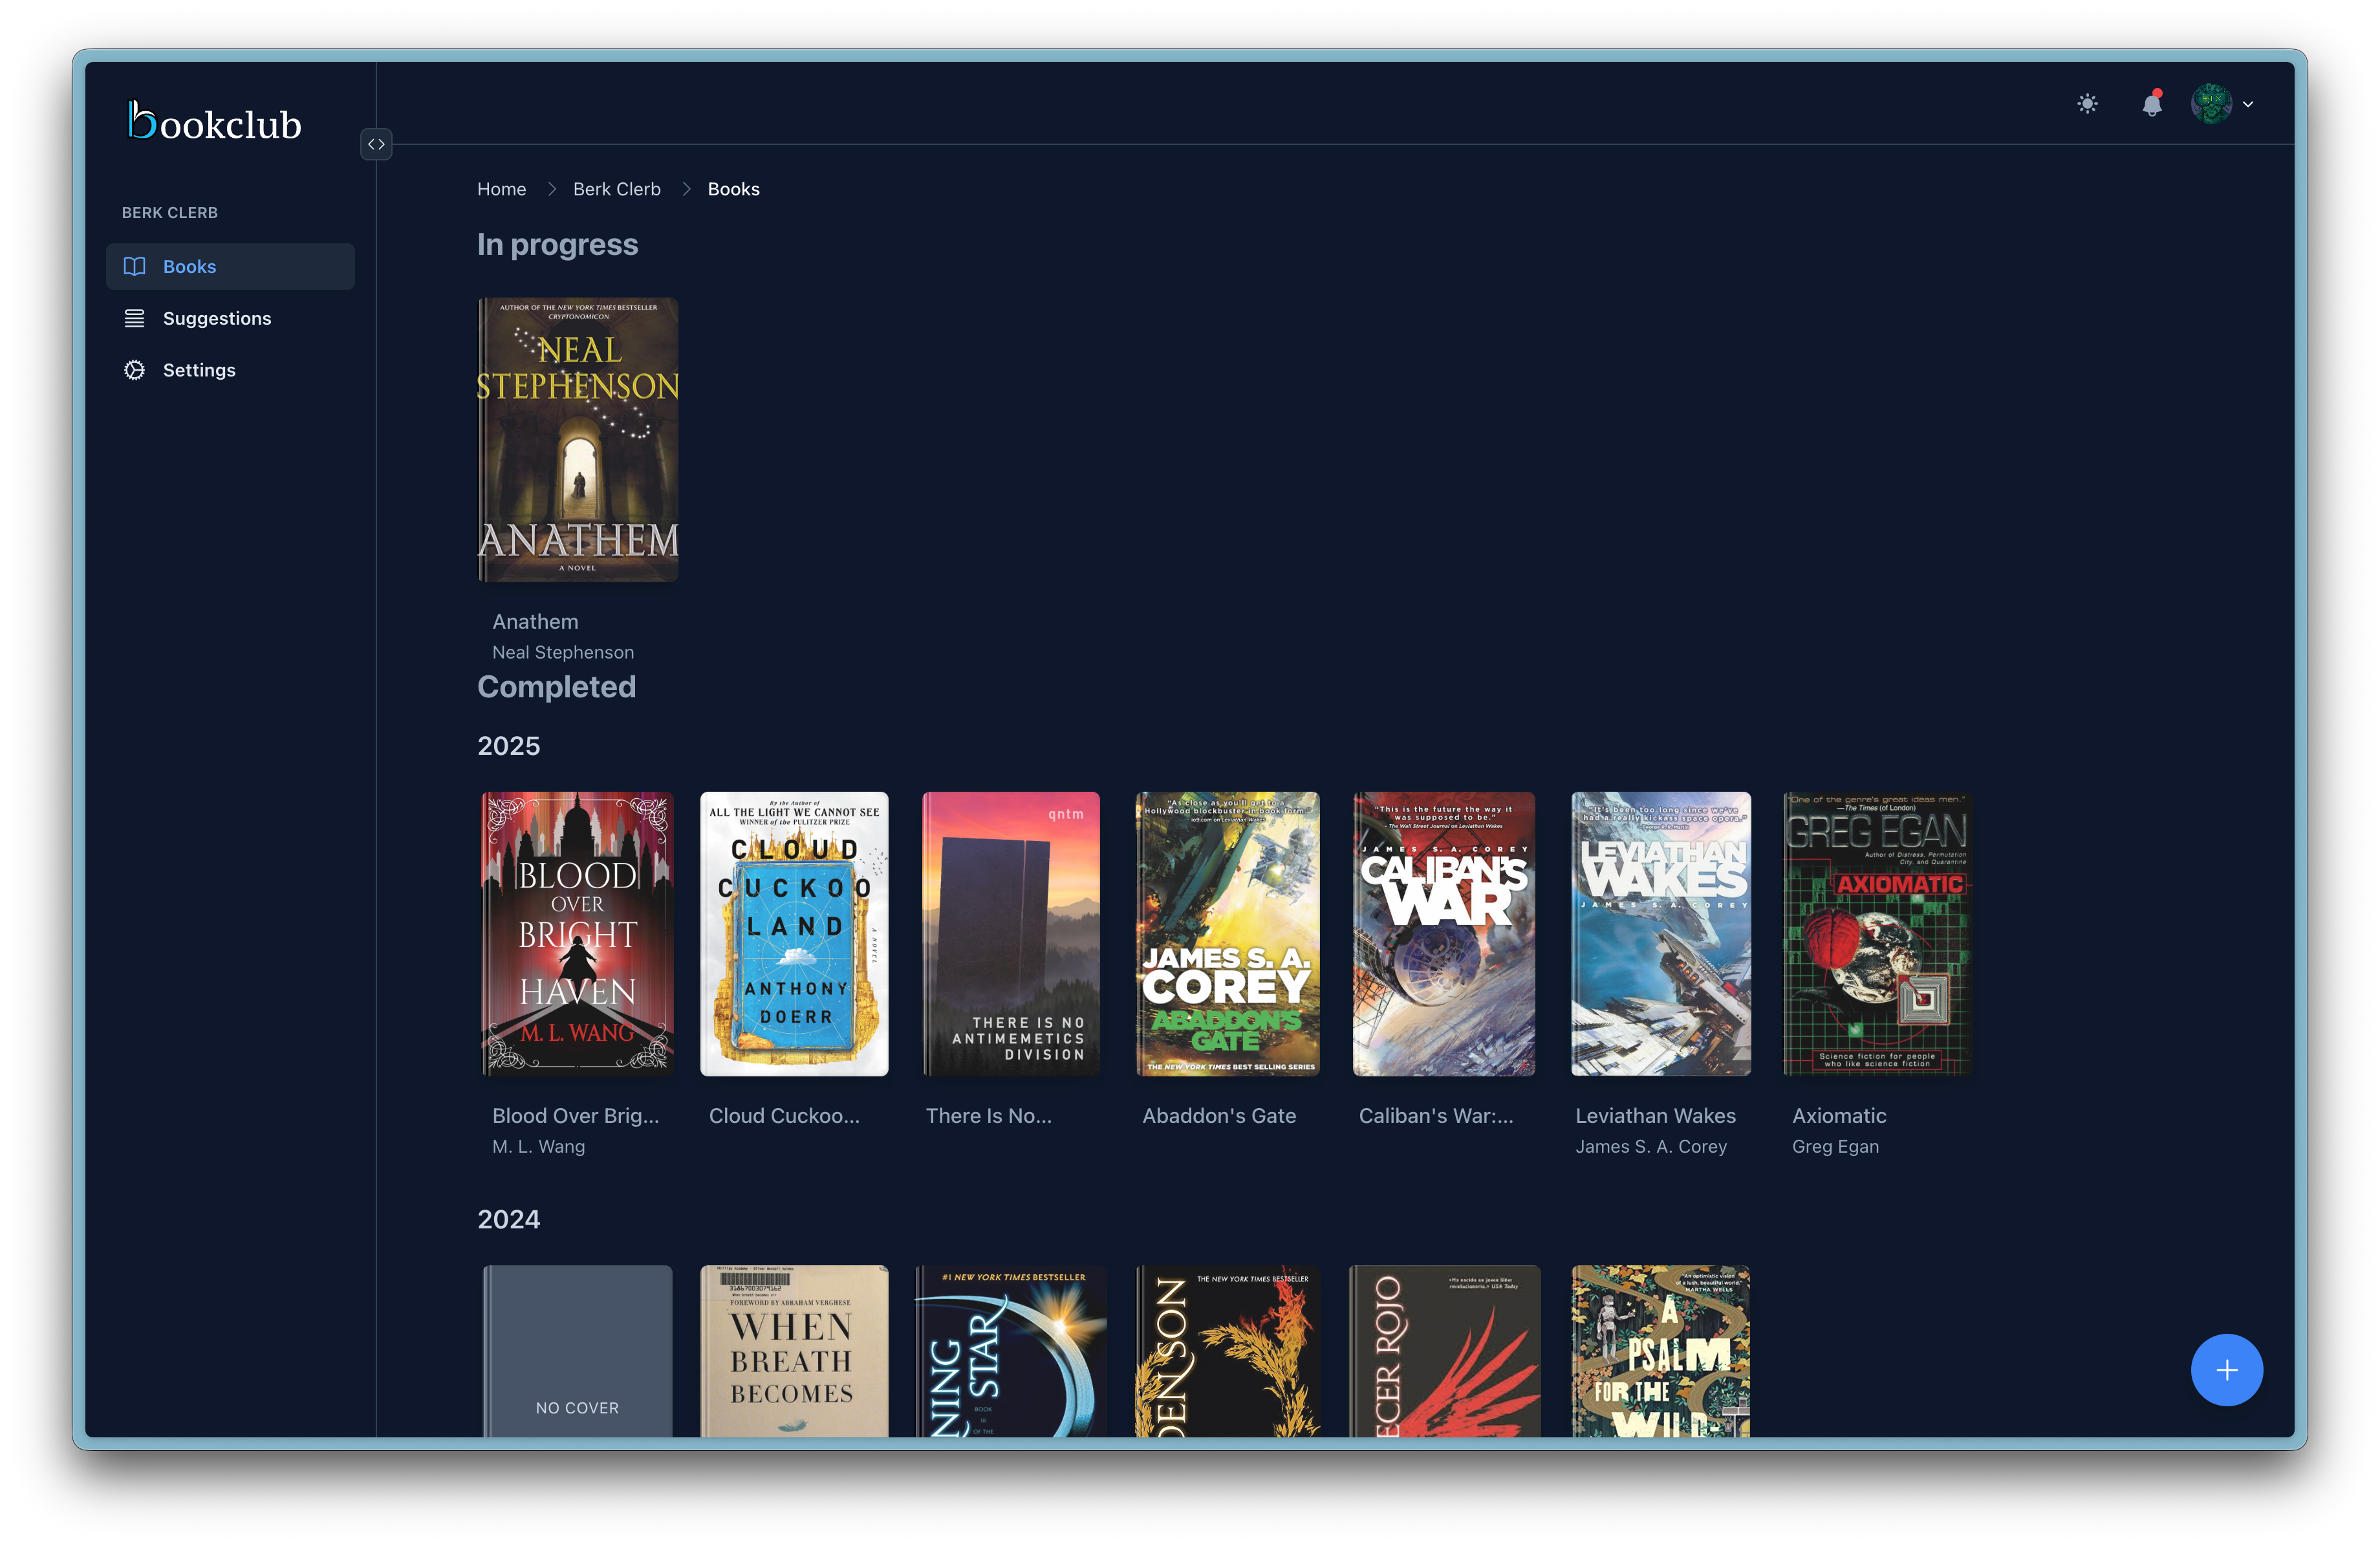Select the Axiomatic book cover
The image size is (2380, 1546).
(1877, 934)
